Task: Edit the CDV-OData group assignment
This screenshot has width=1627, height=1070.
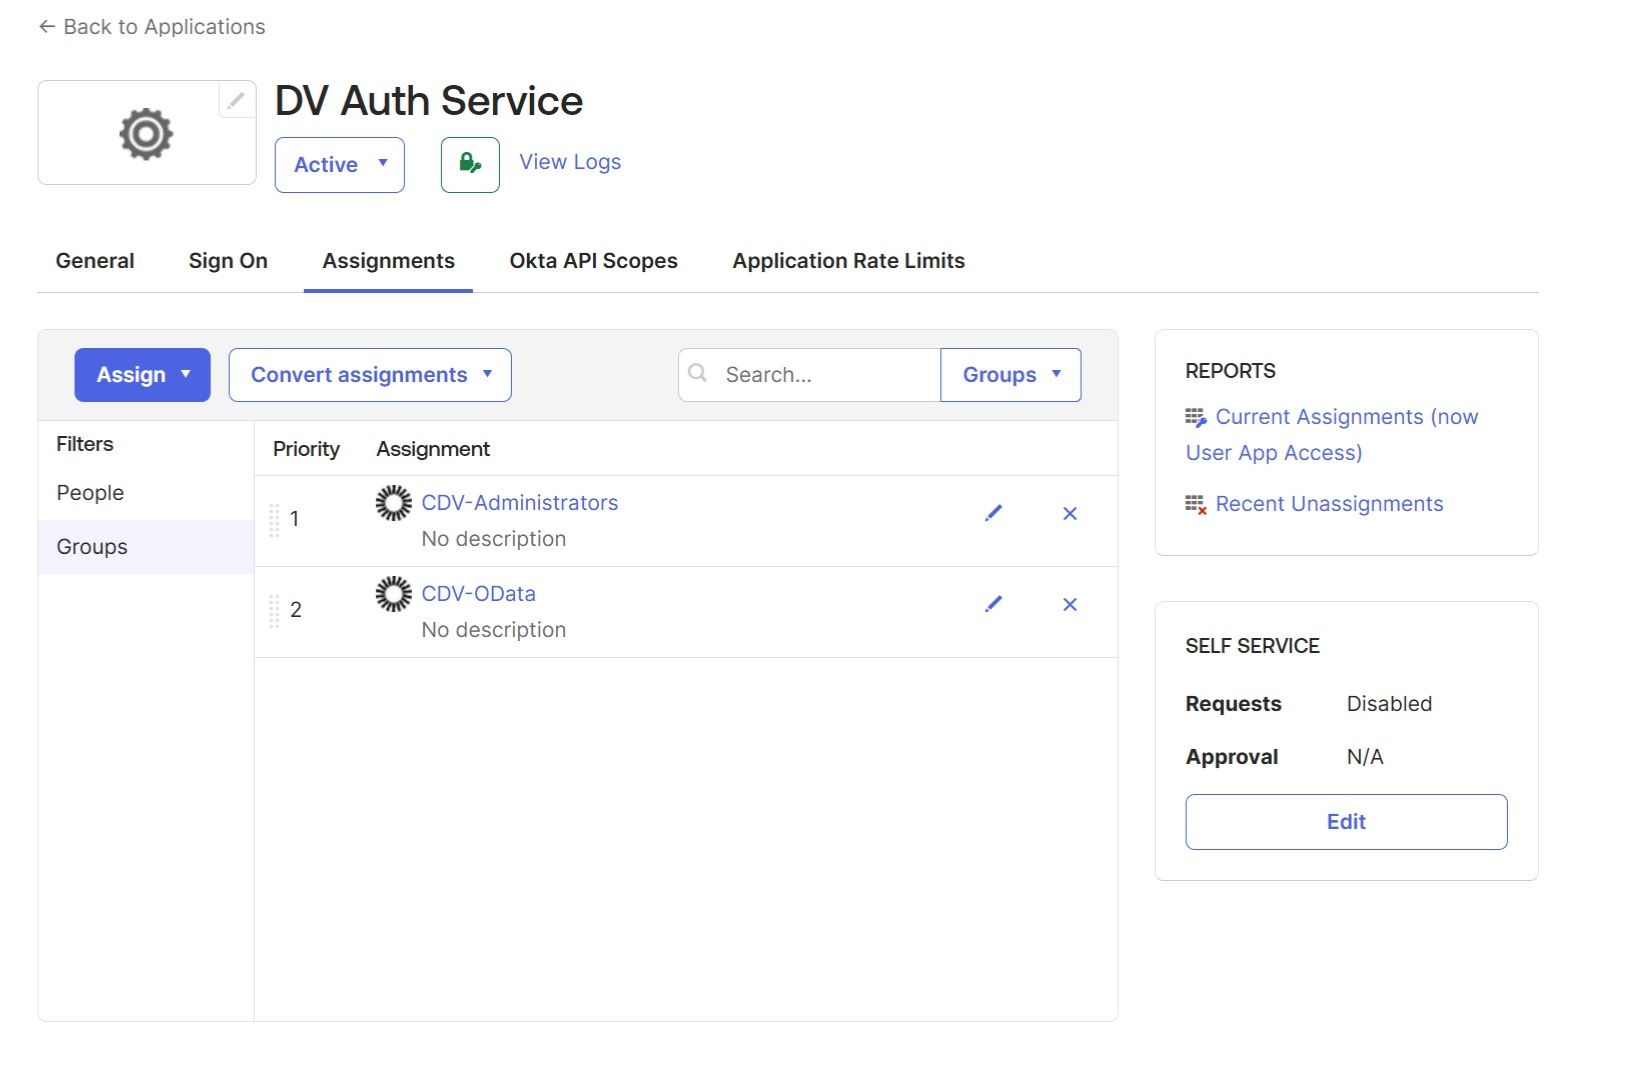Action: click(993, 604)
